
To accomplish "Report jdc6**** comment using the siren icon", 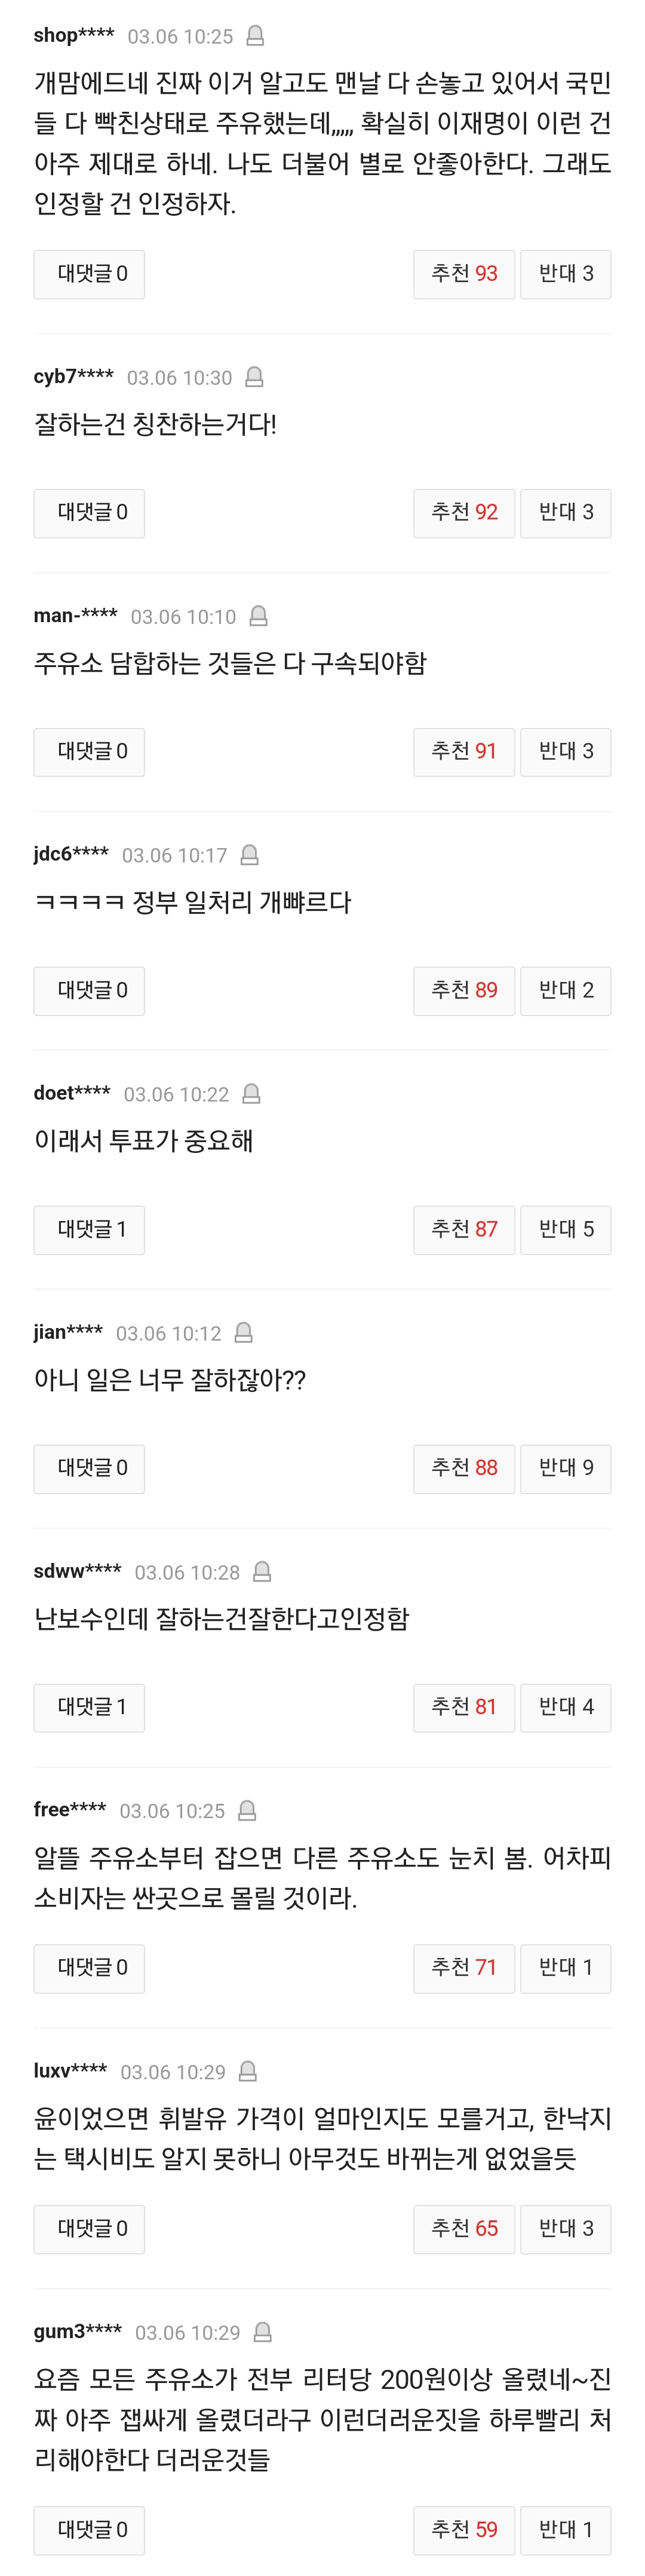I will pyautogui.click(x=250, y=855).
